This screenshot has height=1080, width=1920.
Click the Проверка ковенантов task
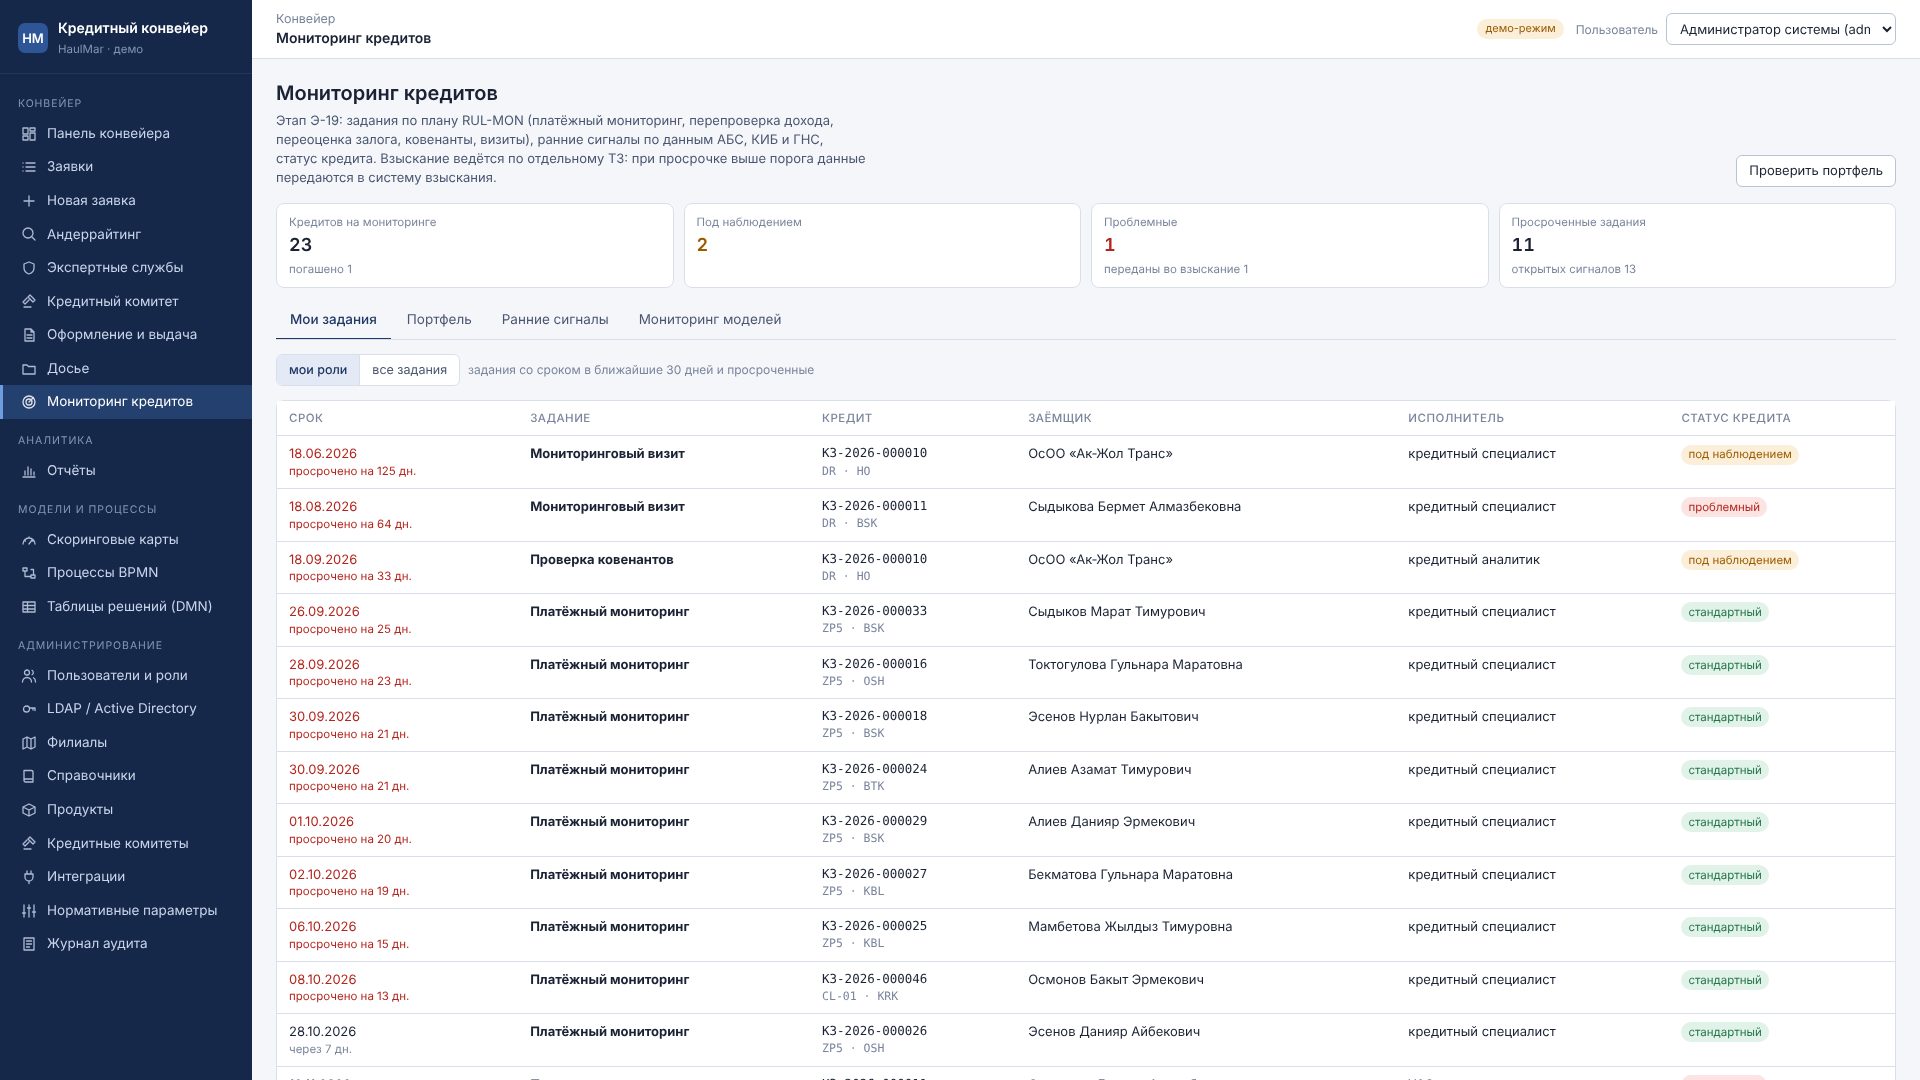[601, 560]
